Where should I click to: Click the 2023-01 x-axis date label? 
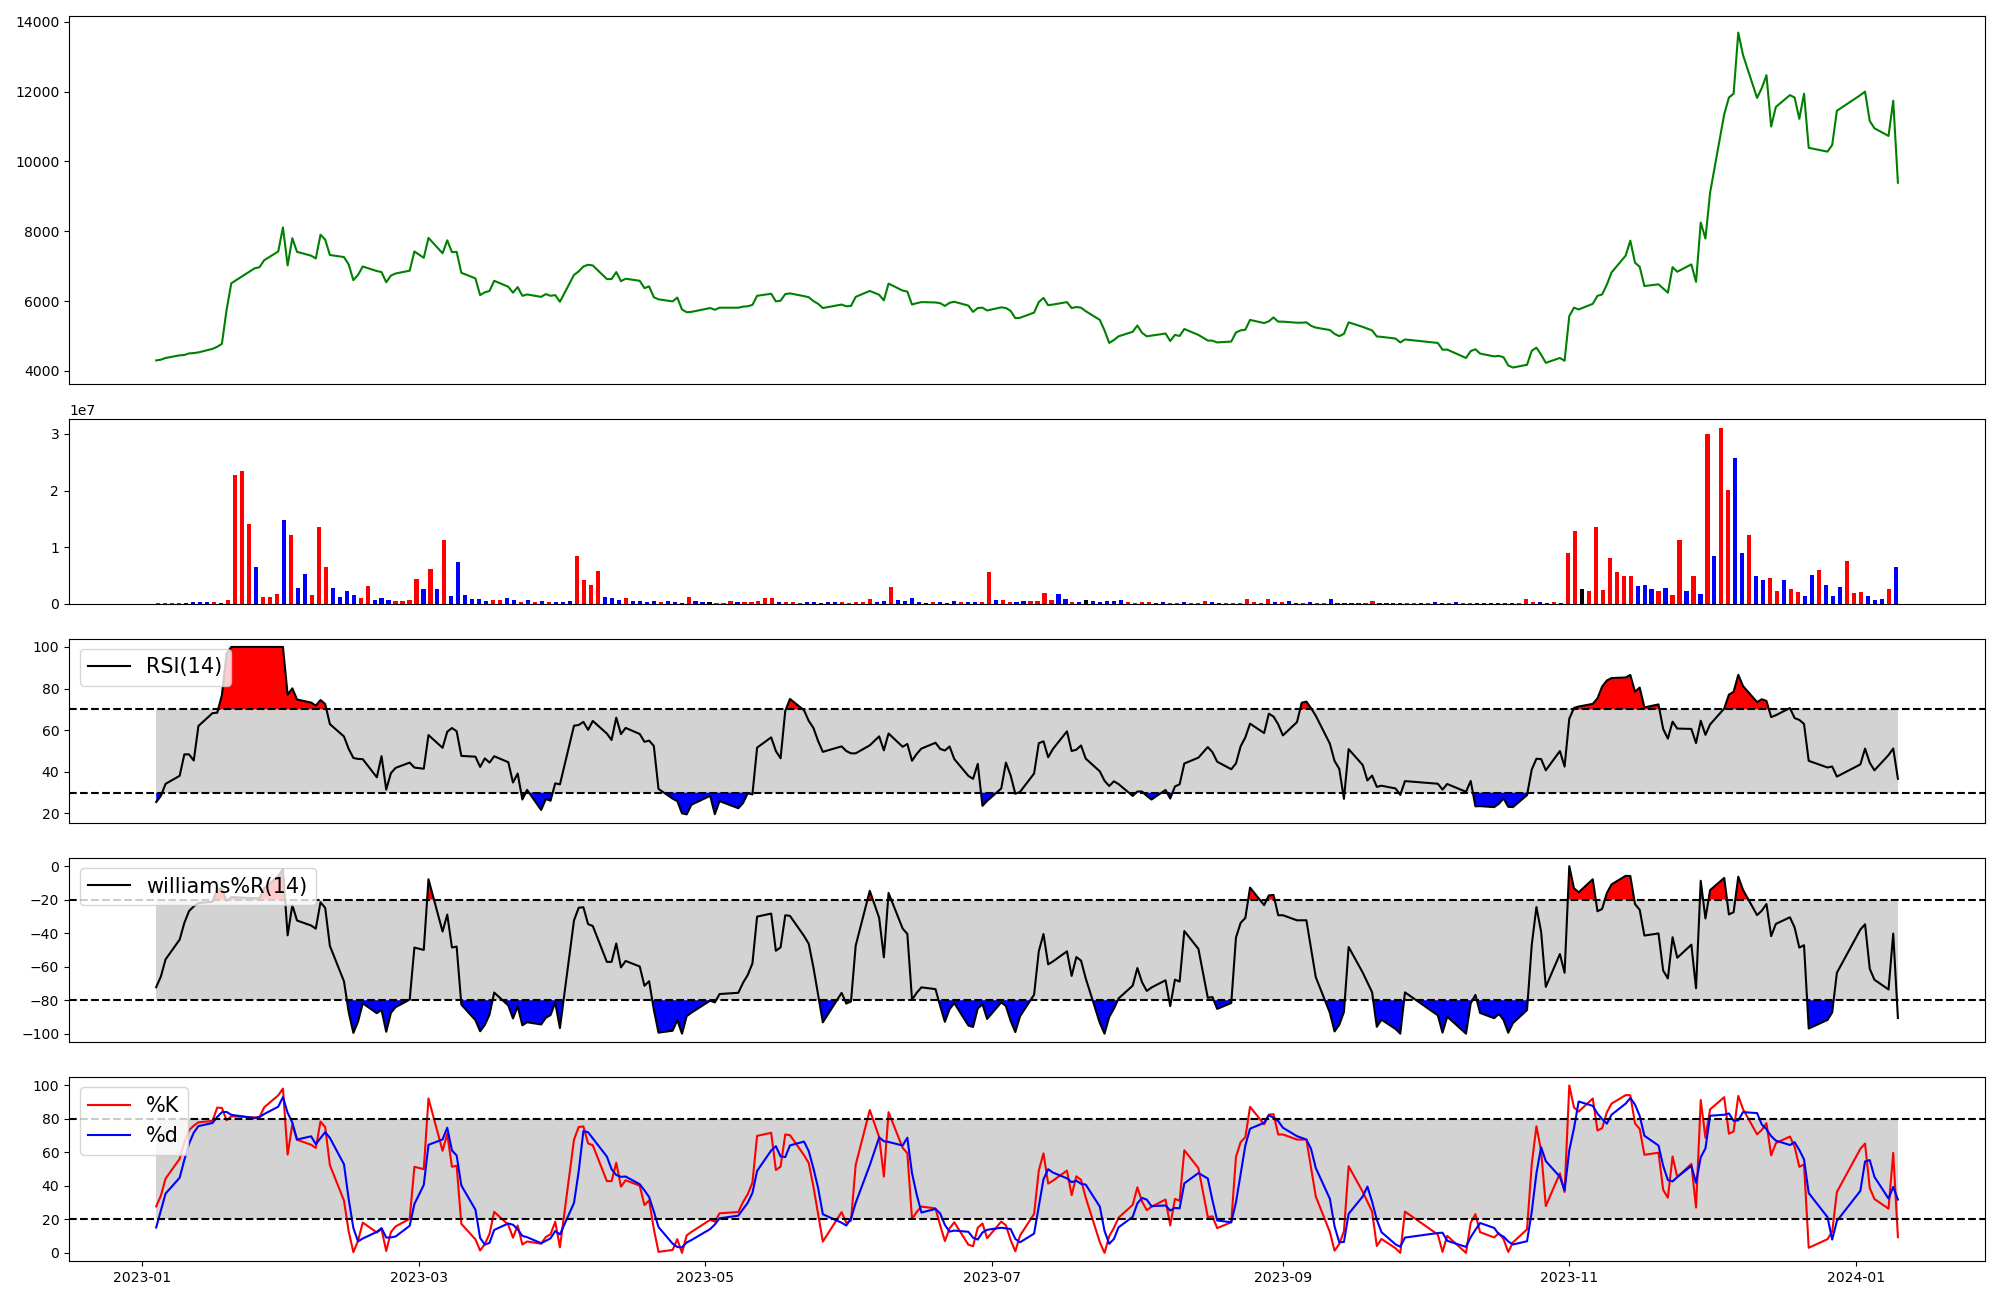pos(142,1277)
